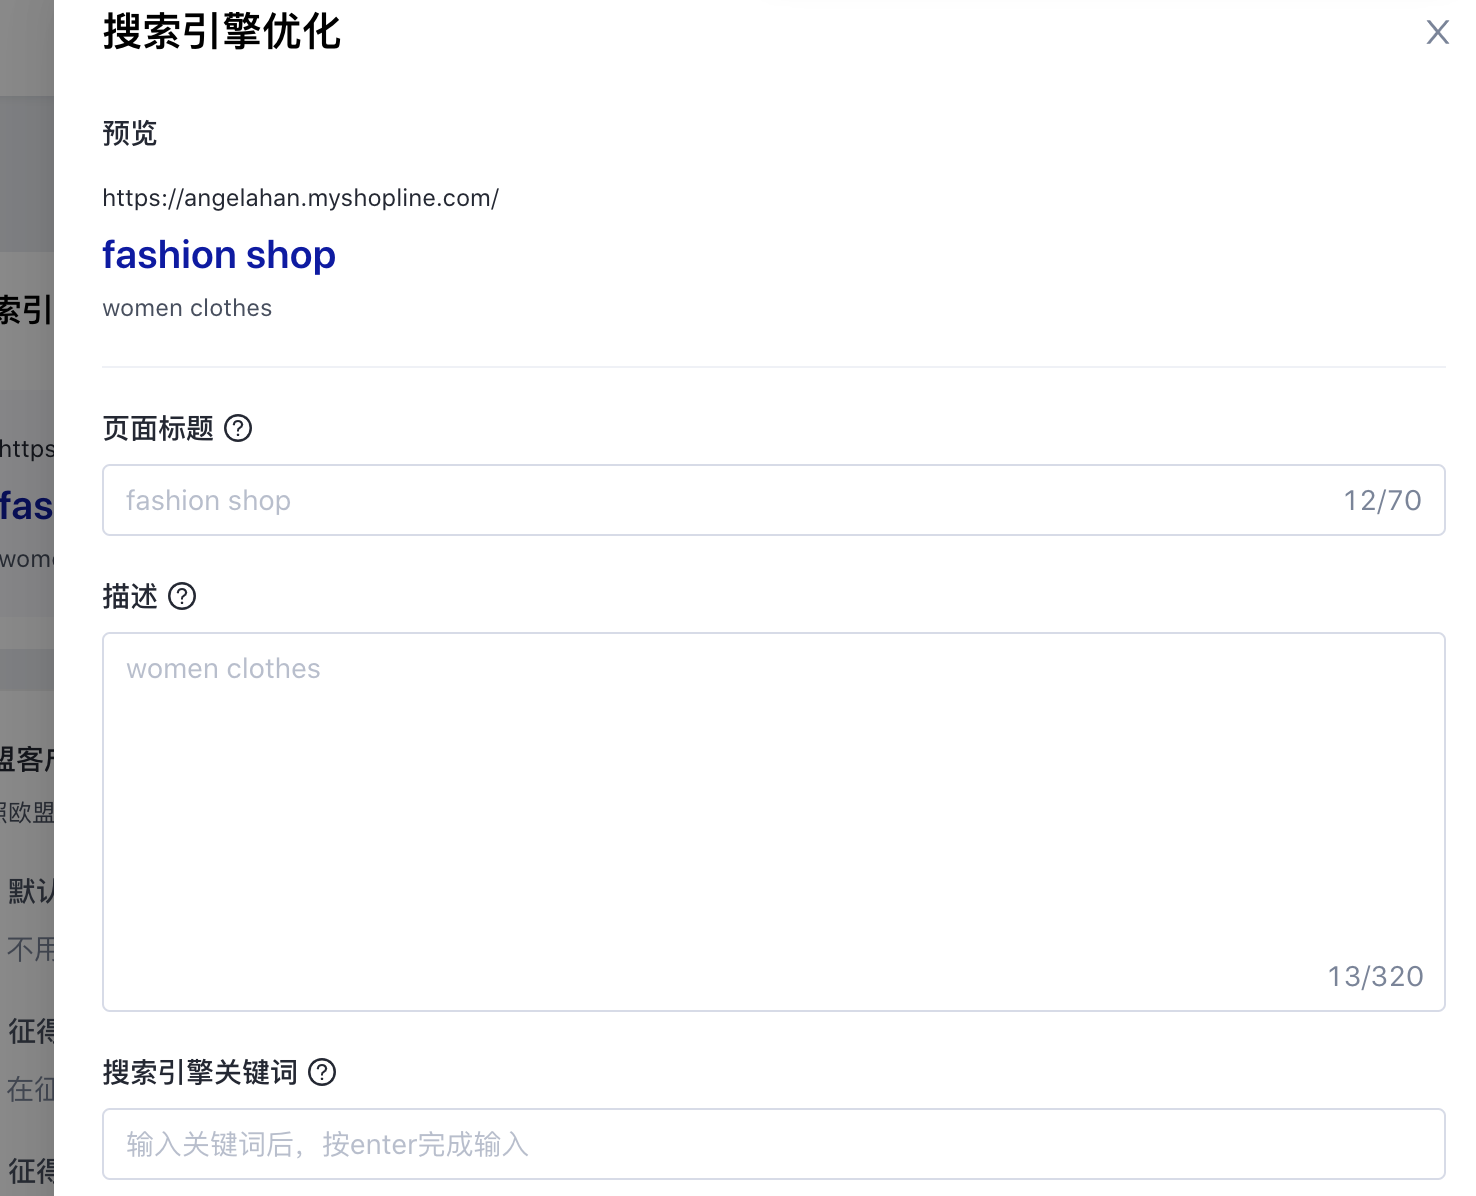Image resolution: width=1476 pixels, height=1196 pixels.
Task: Close the 搜索引擎优化 panel
Action: (1437, 32)
